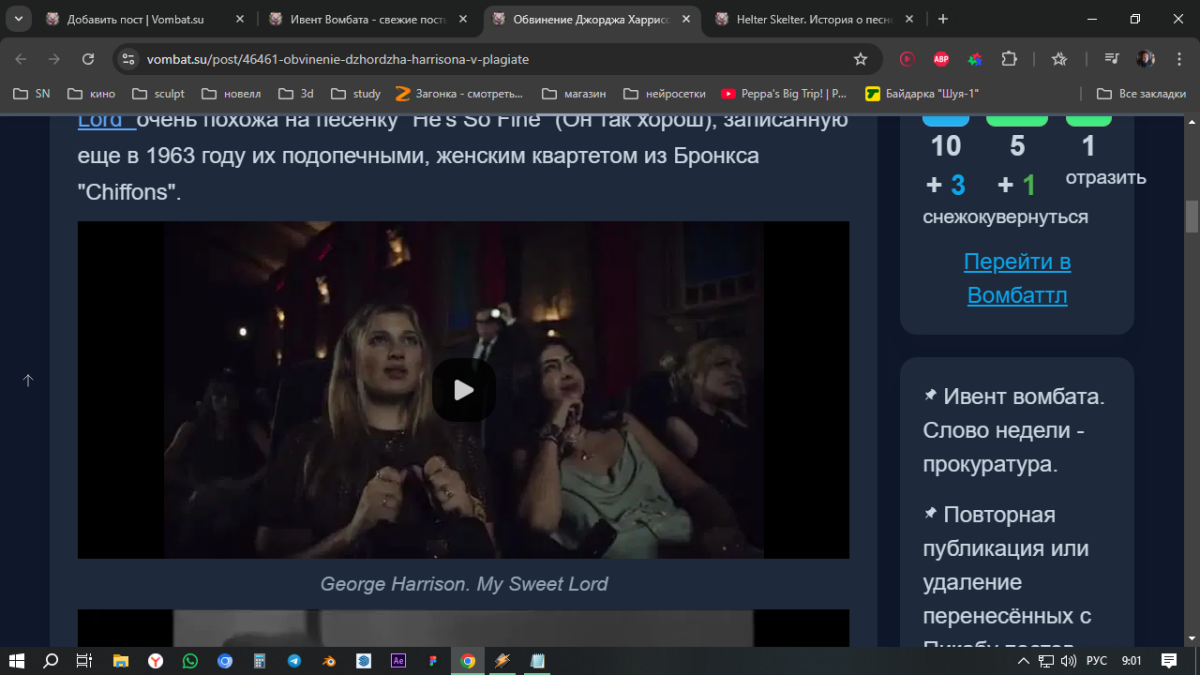Close the 'Helter Skelter' tab
Screen dimensions: 1200x675
click(911, 19)
